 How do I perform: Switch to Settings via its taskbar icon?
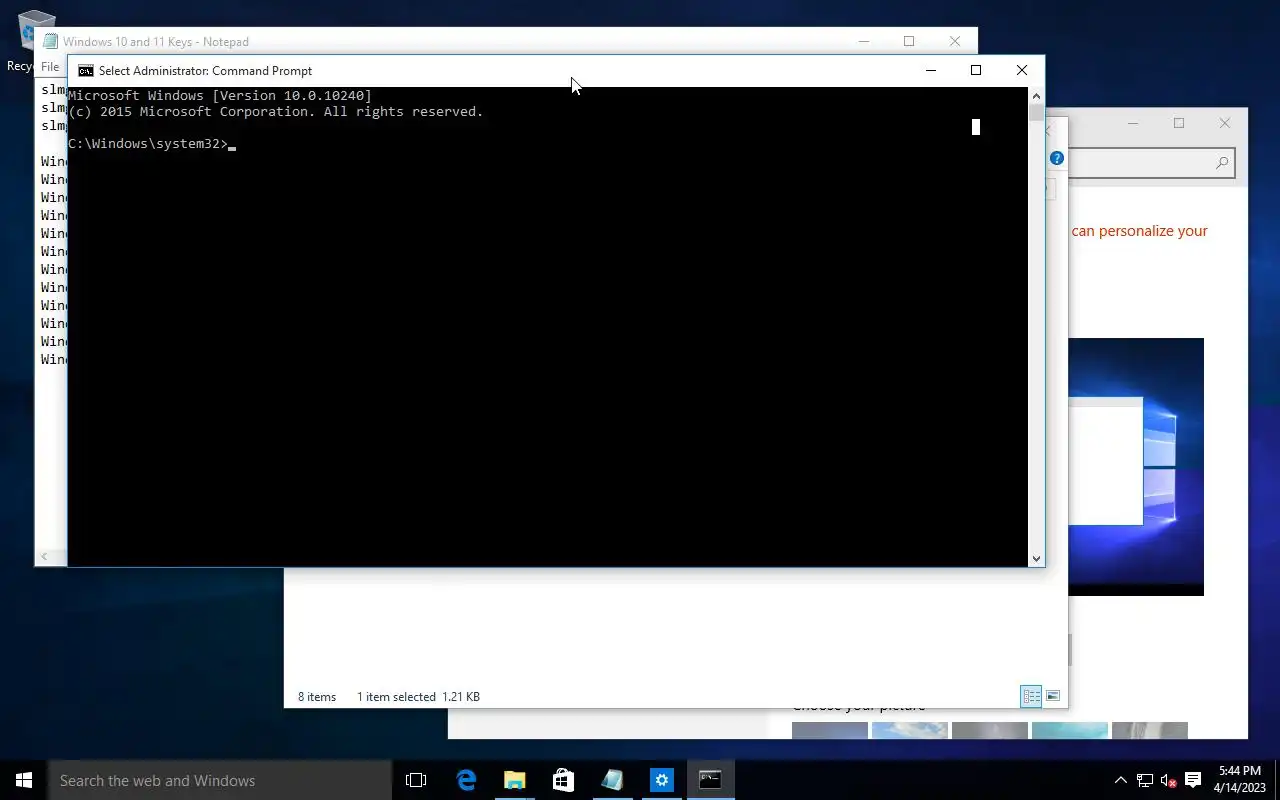coord(661,780)
